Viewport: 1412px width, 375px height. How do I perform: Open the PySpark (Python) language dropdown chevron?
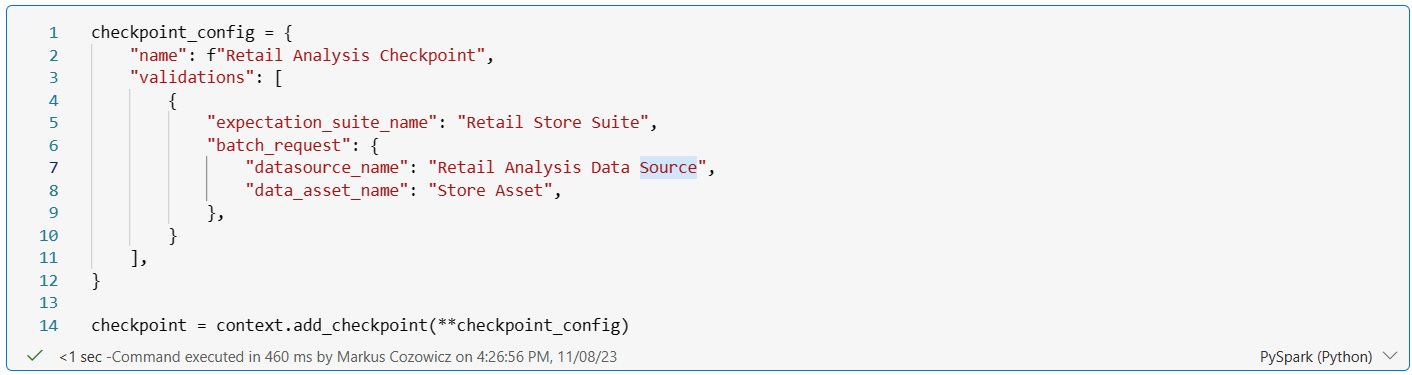[1388, 356]
